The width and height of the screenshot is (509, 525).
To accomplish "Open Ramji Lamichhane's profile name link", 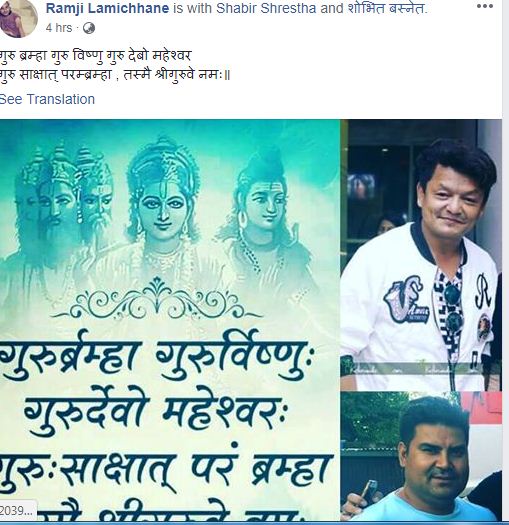I will tap(107, 8).
